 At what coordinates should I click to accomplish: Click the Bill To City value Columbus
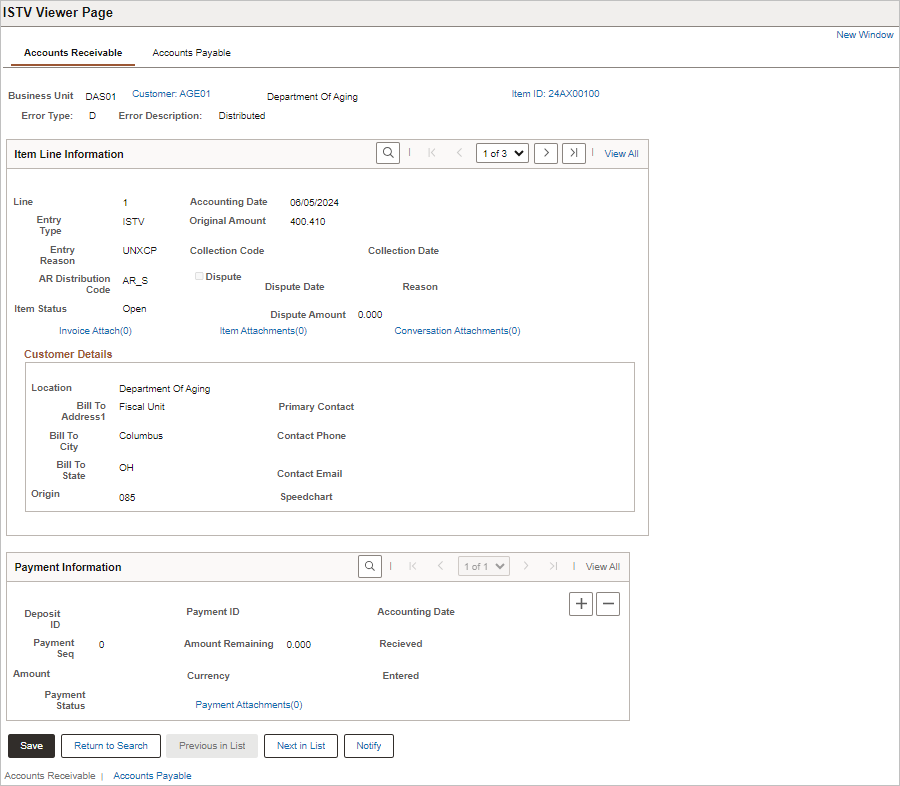[x=141, y=436]
